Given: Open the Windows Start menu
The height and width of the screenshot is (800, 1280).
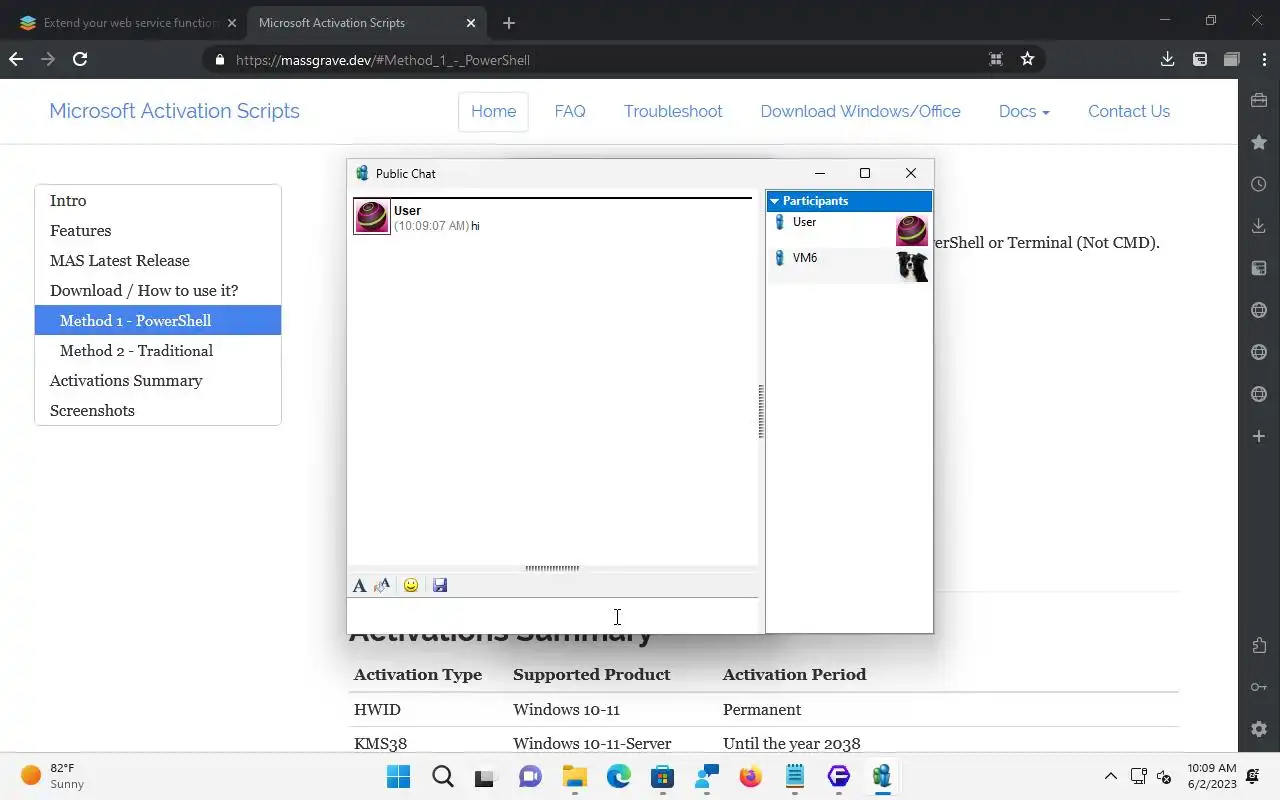Looking at the screenshot, I should [398, 776].
